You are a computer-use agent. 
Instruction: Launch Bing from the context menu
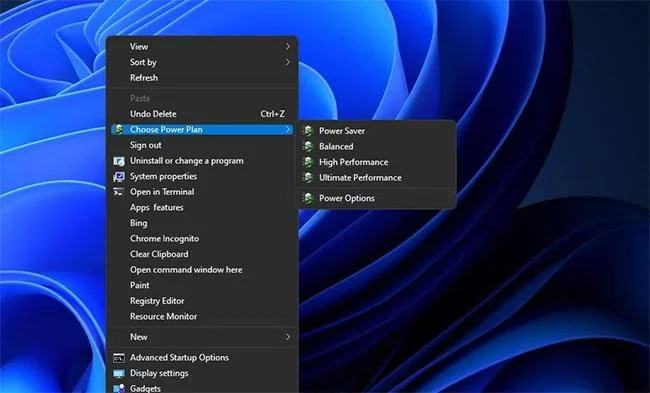tap(202, 223)
